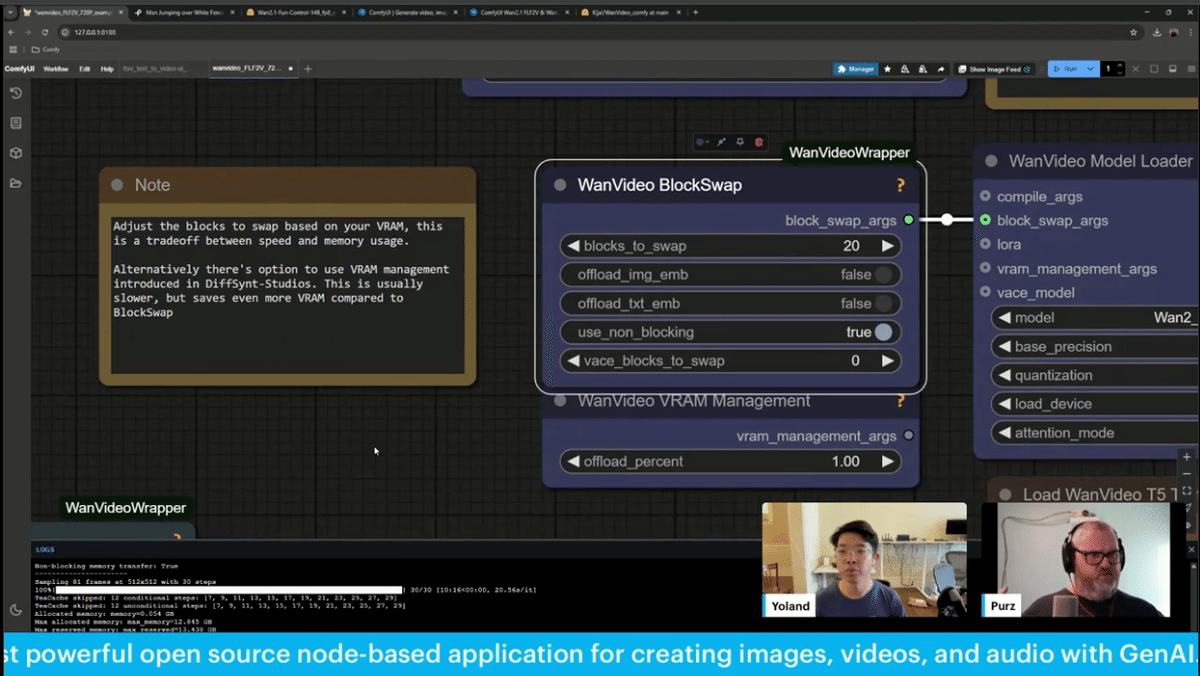Open the node color picker in selection toolbox
This screenshot has height=676, width=1200.
click(x=702, y=142)
